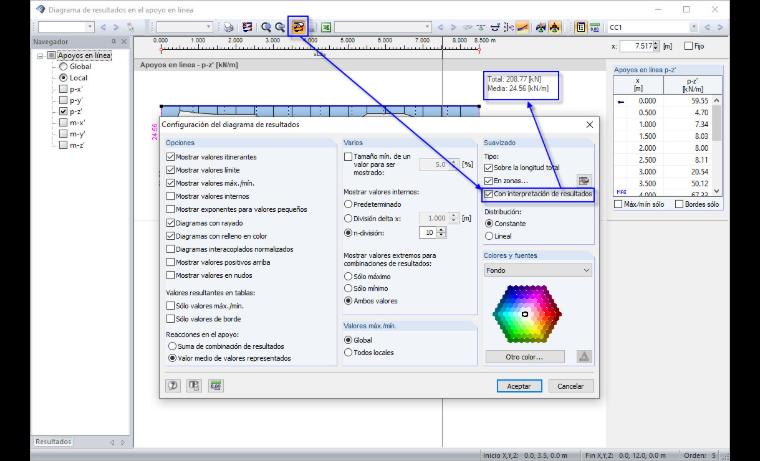Uncheck Sobre la longitud total
760x461 pixels.
point(489,168)
